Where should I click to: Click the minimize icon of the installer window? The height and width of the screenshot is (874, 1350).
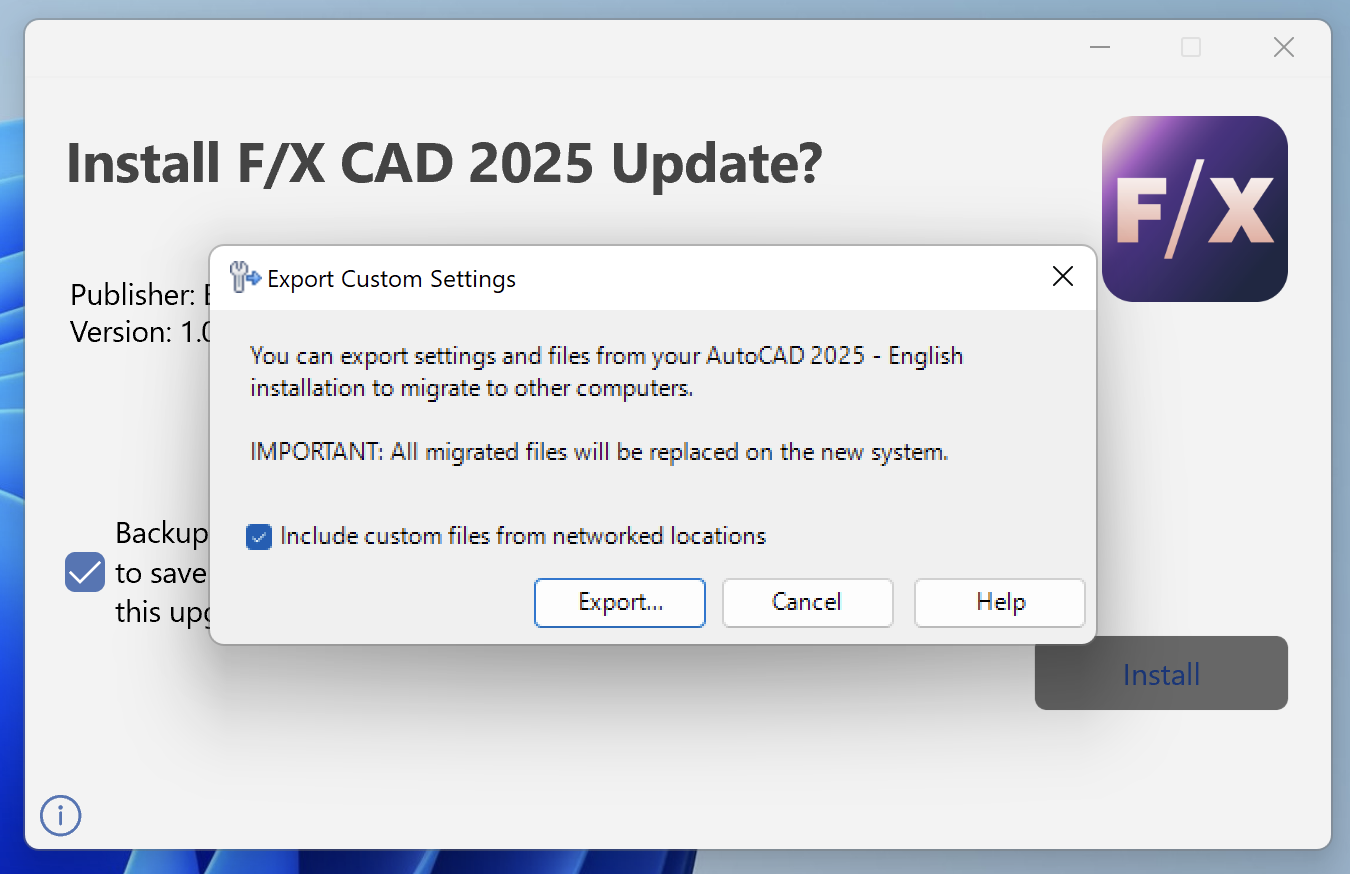coord(1099,47)
